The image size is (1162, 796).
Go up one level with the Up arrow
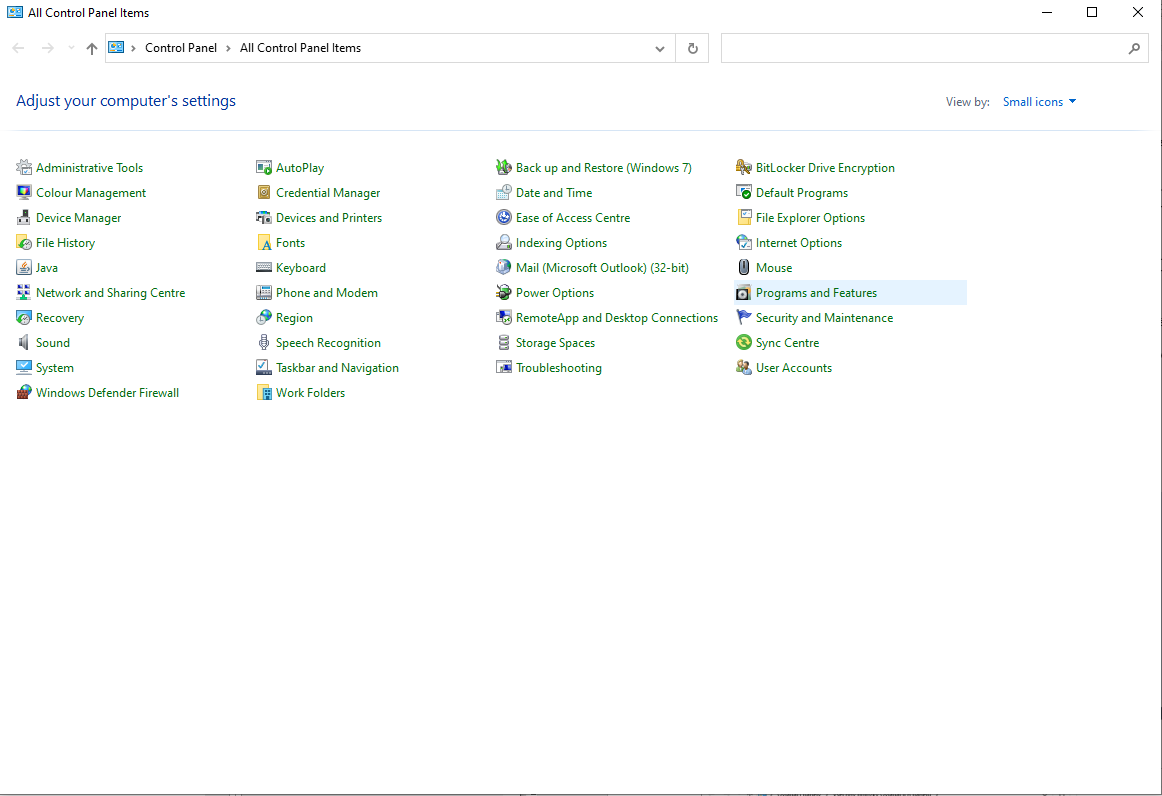92,48
